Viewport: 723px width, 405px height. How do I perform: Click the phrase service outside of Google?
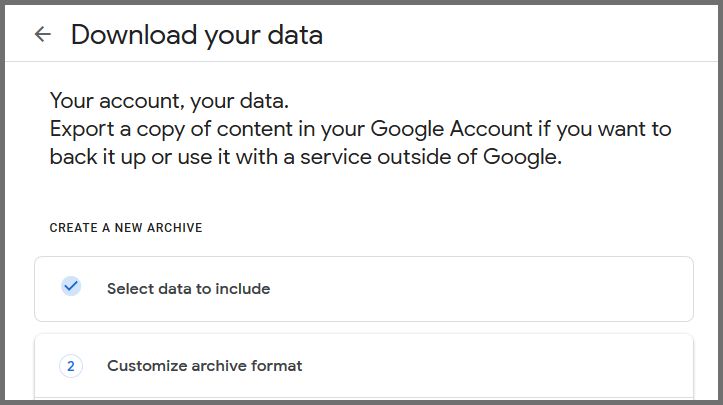pos(431,157)
